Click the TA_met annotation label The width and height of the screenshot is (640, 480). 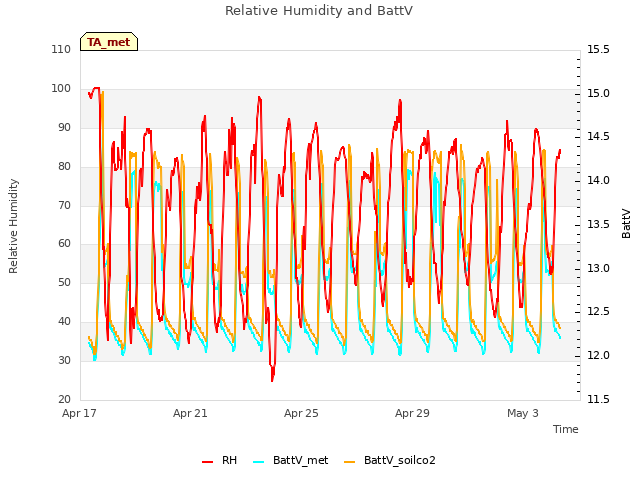click(109, 42)
